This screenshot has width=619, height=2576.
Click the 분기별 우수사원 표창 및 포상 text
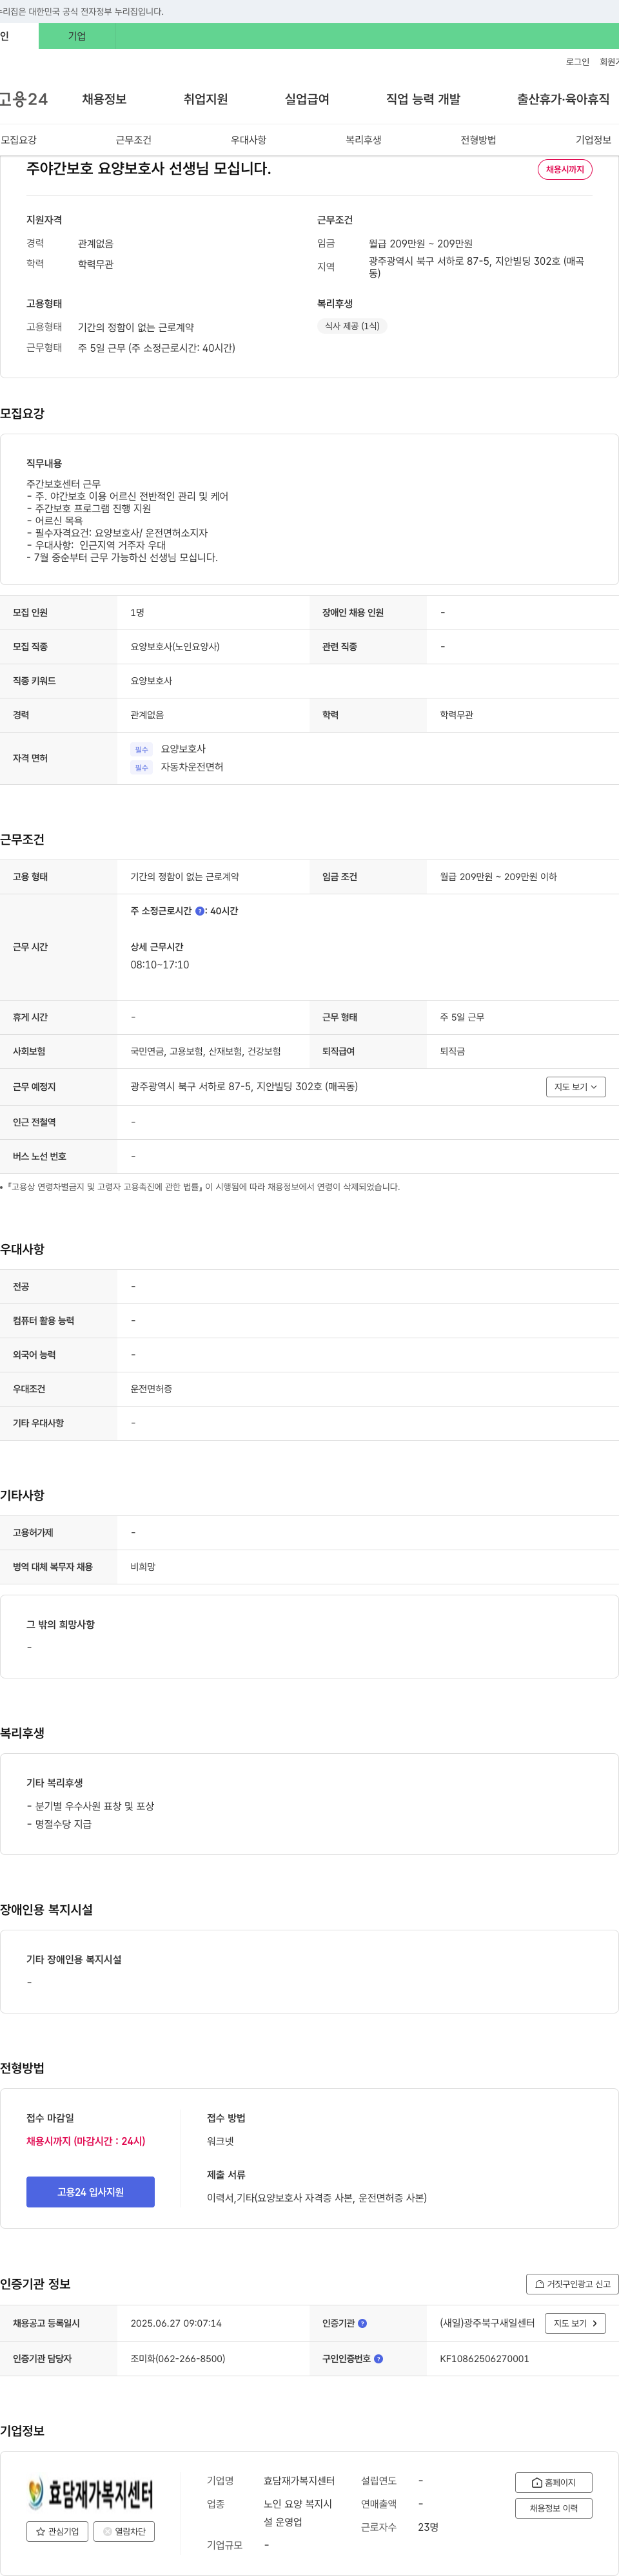tap(94, 1806)
